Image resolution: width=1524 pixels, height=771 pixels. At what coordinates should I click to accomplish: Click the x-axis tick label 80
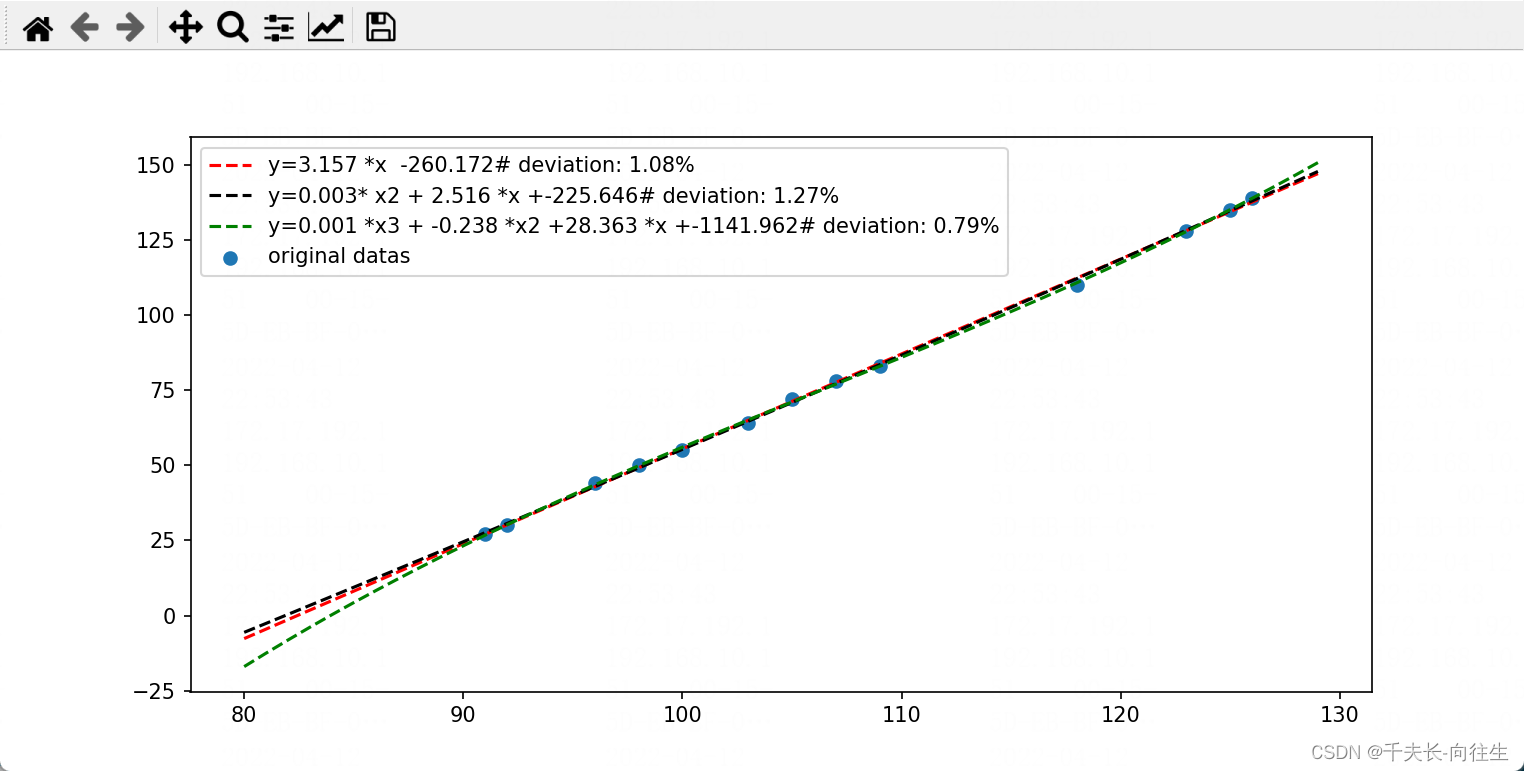tap(243, 715)
